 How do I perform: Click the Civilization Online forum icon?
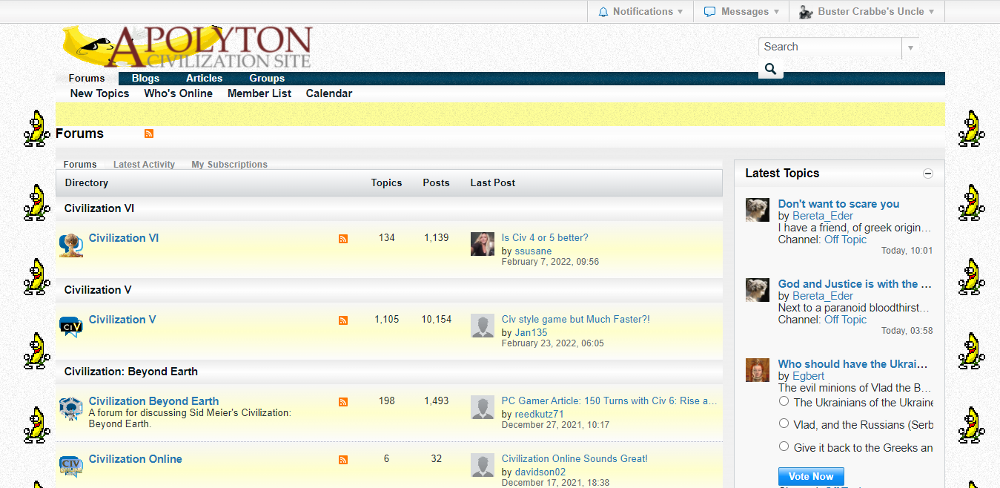(x=70, y=466)
